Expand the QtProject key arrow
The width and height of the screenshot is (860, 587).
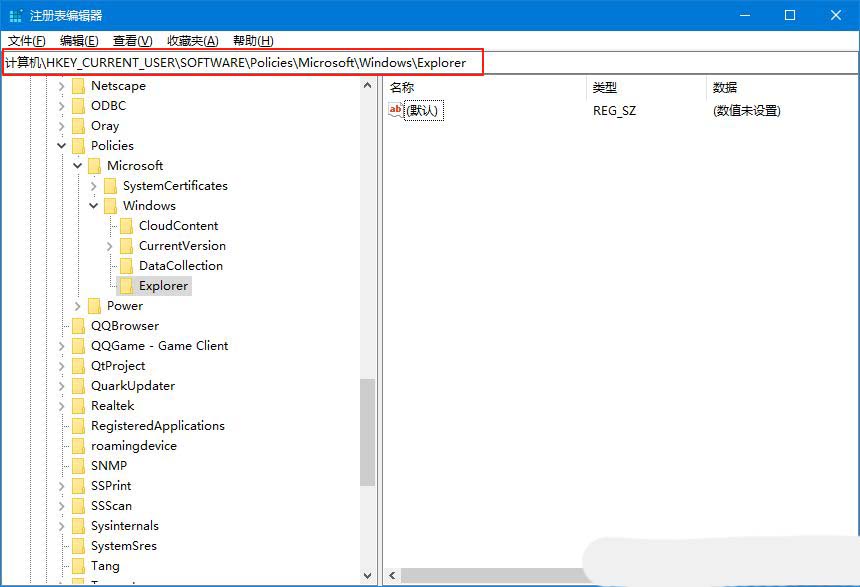click(x=61, y=365)
